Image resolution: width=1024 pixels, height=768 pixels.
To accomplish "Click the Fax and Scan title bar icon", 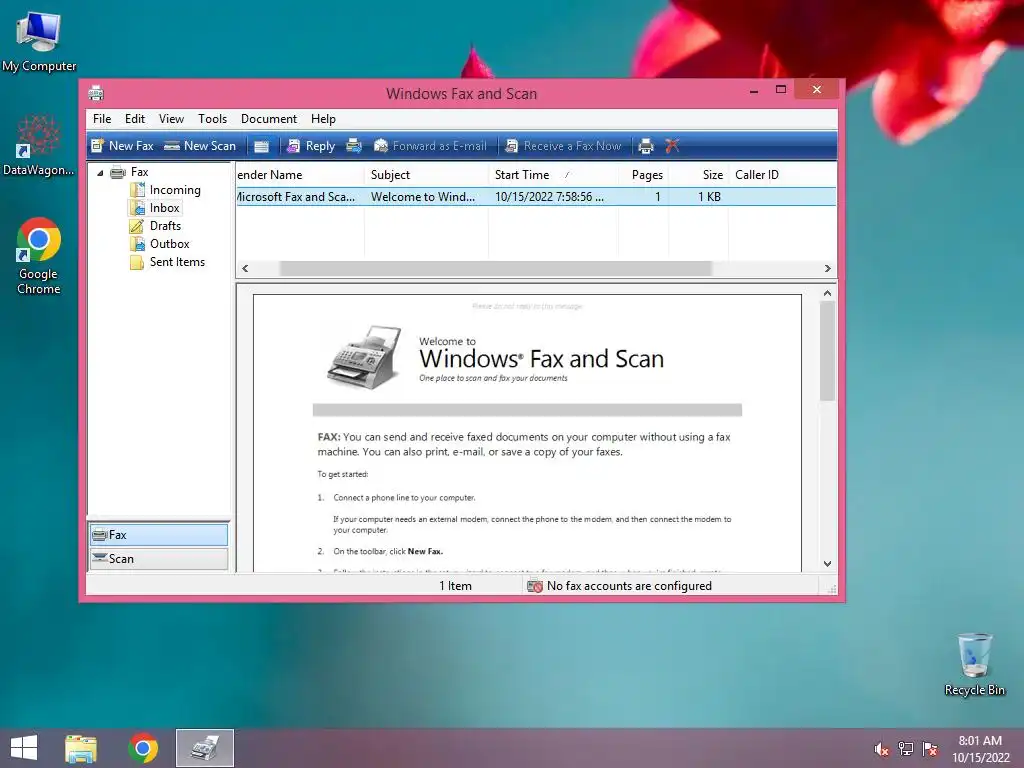I will tap(96, 93).
